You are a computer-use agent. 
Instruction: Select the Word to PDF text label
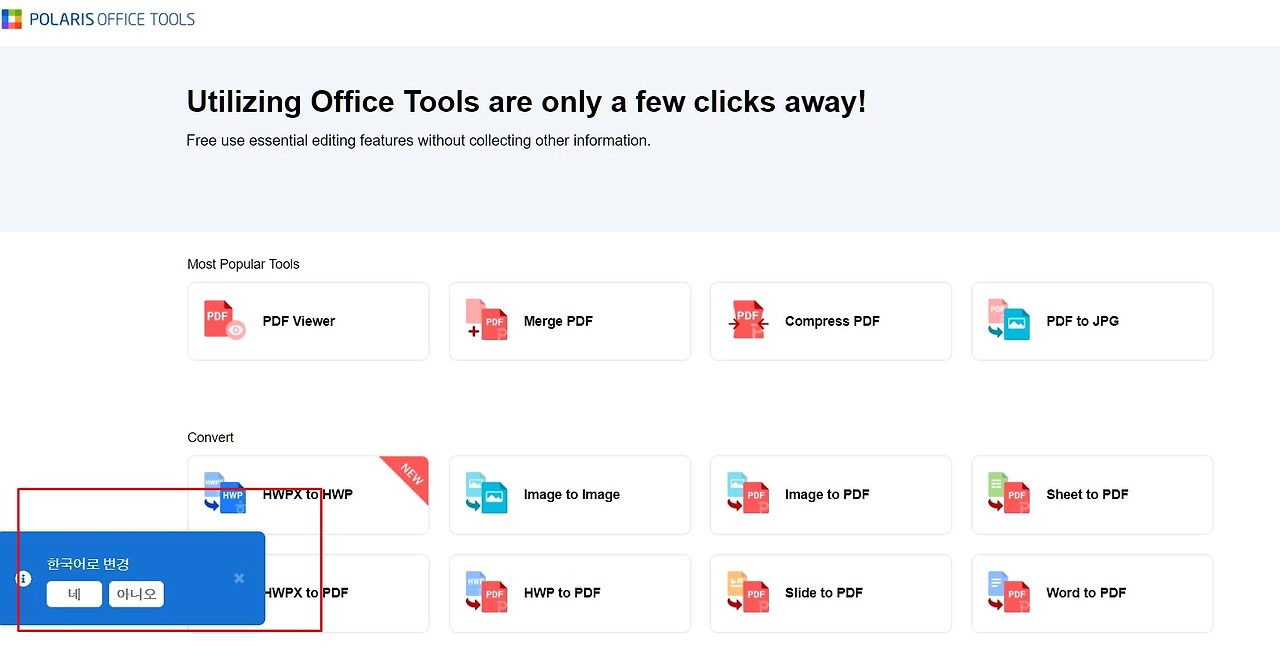(x=1086, y=593)
